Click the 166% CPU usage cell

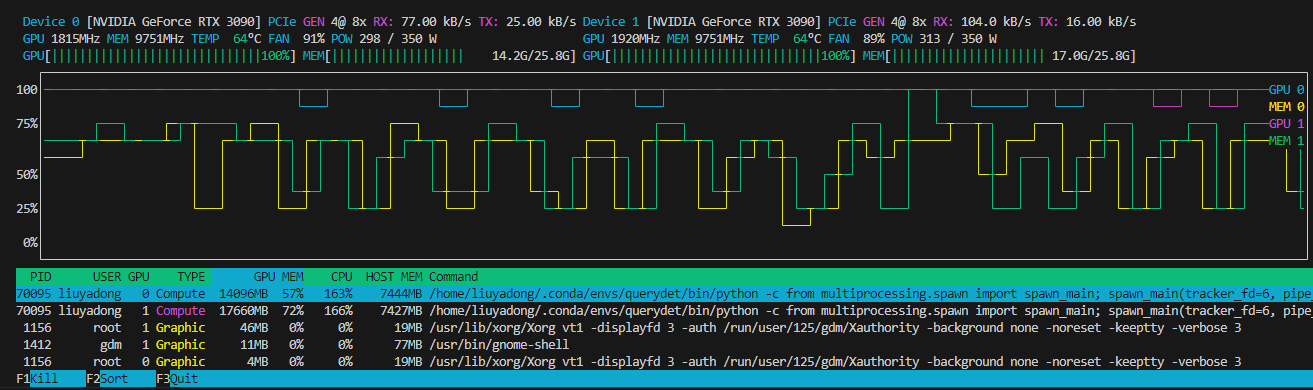tap(339, 311)
